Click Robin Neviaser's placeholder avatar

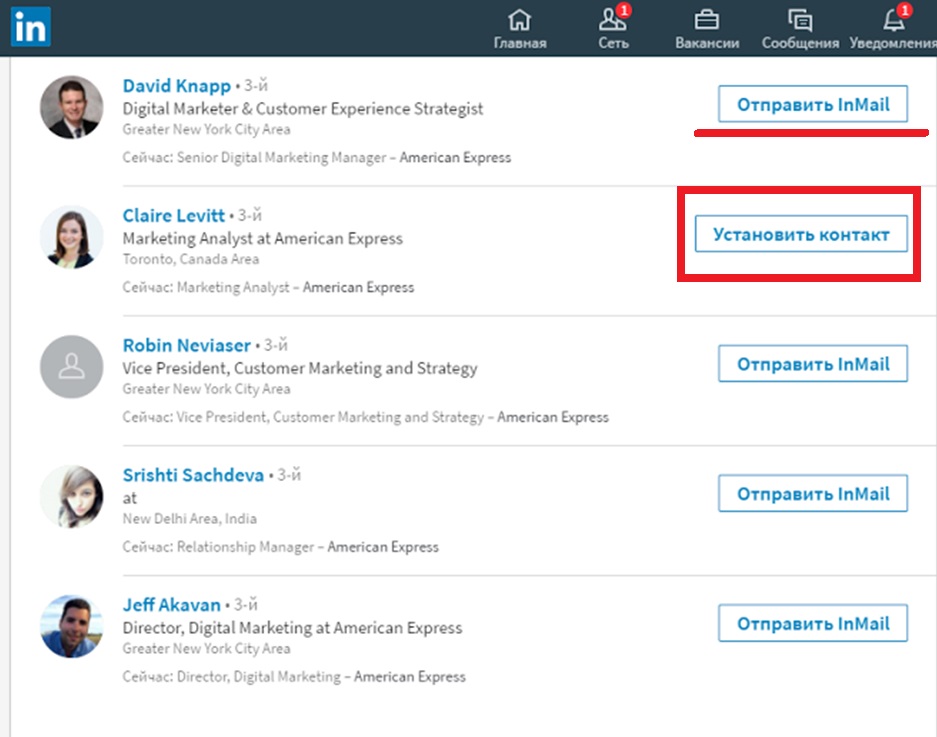click(72, 366)
